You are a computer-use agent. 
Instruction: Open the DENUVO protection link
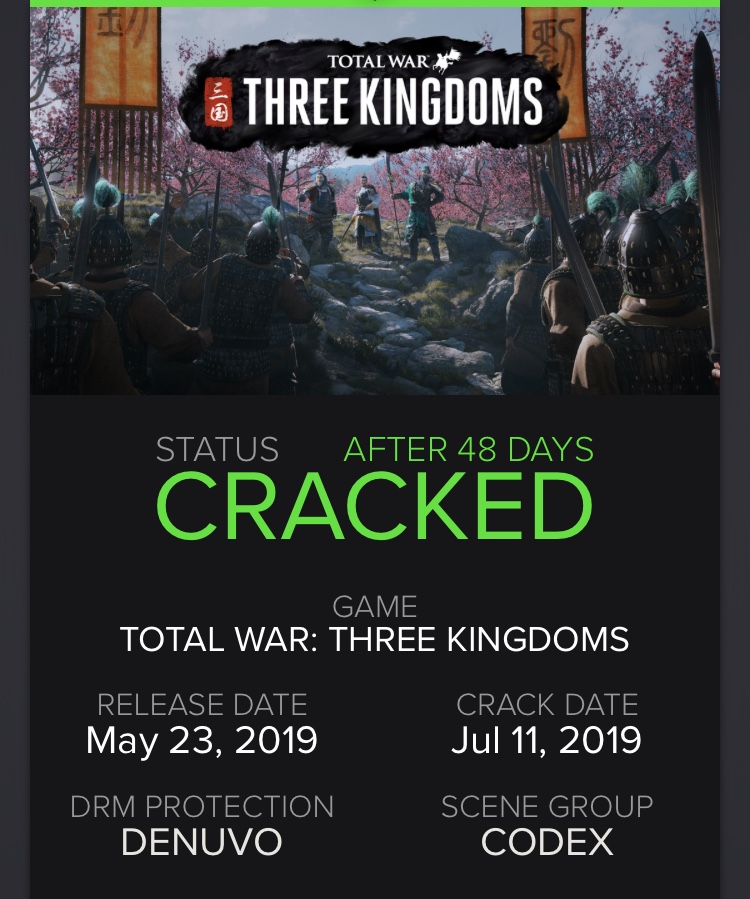click(x=202, y=842)
